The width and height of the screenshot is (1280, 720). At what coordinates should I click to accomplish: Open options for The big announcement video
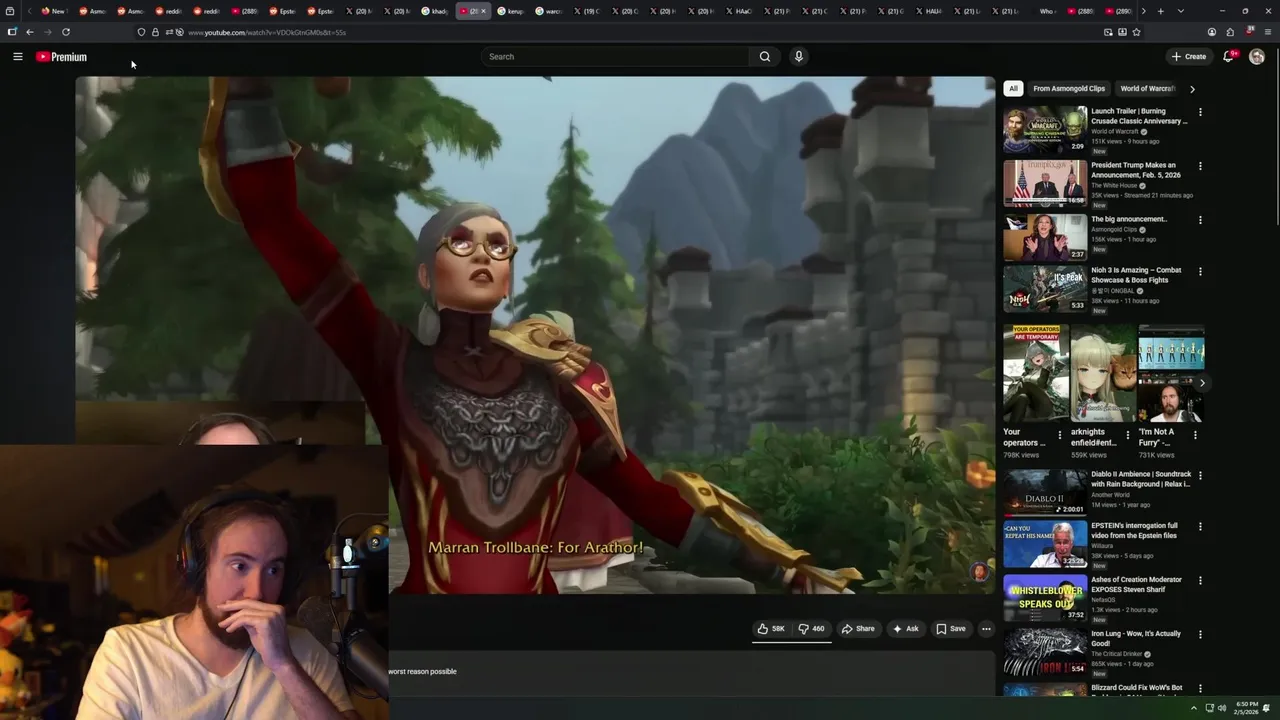1200,220
